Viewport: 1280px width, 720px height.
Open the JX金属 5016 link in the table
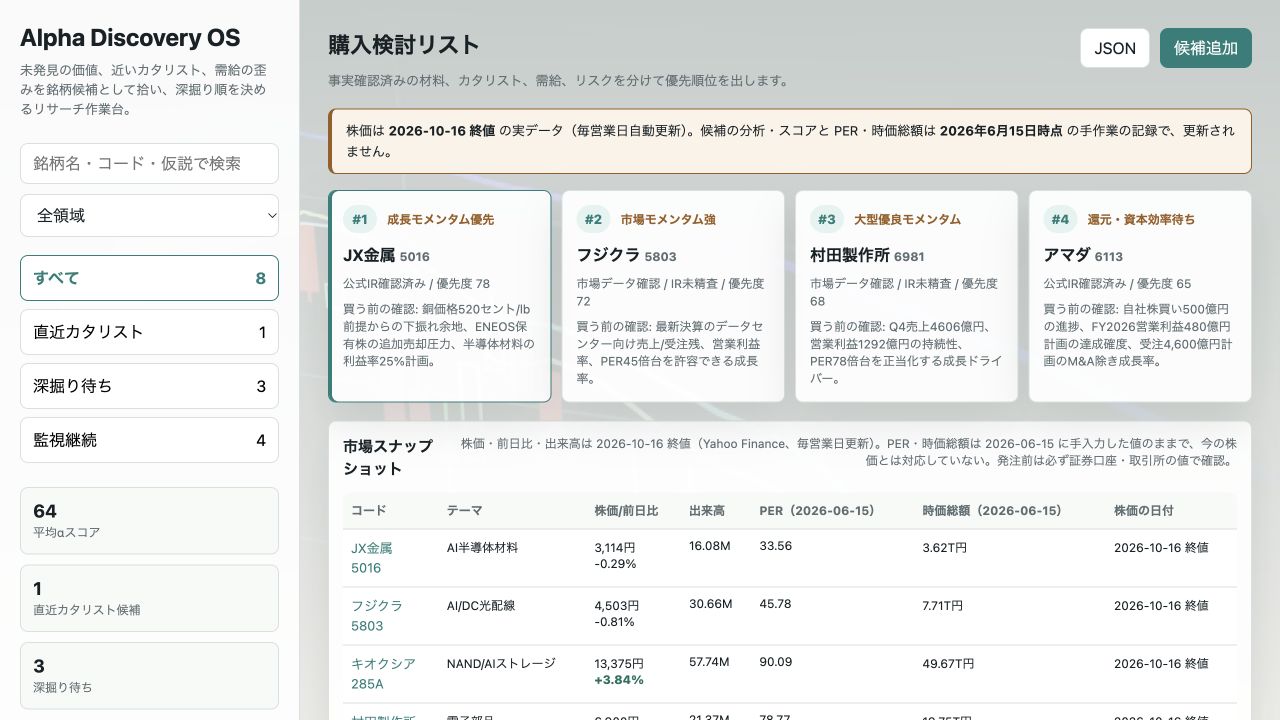(371, 558)
